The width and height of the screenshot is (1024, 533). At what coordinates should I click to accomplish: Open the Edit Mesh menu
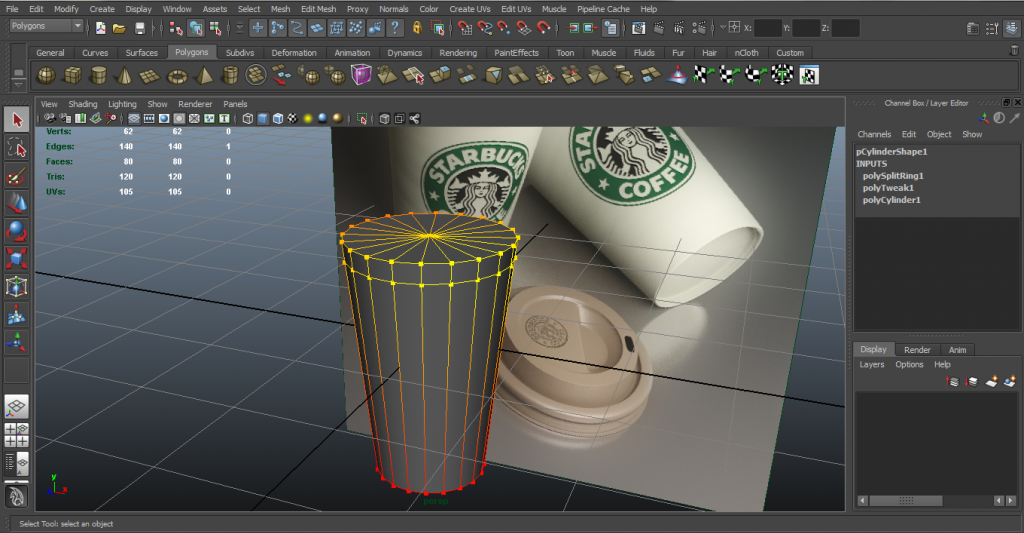319,9
